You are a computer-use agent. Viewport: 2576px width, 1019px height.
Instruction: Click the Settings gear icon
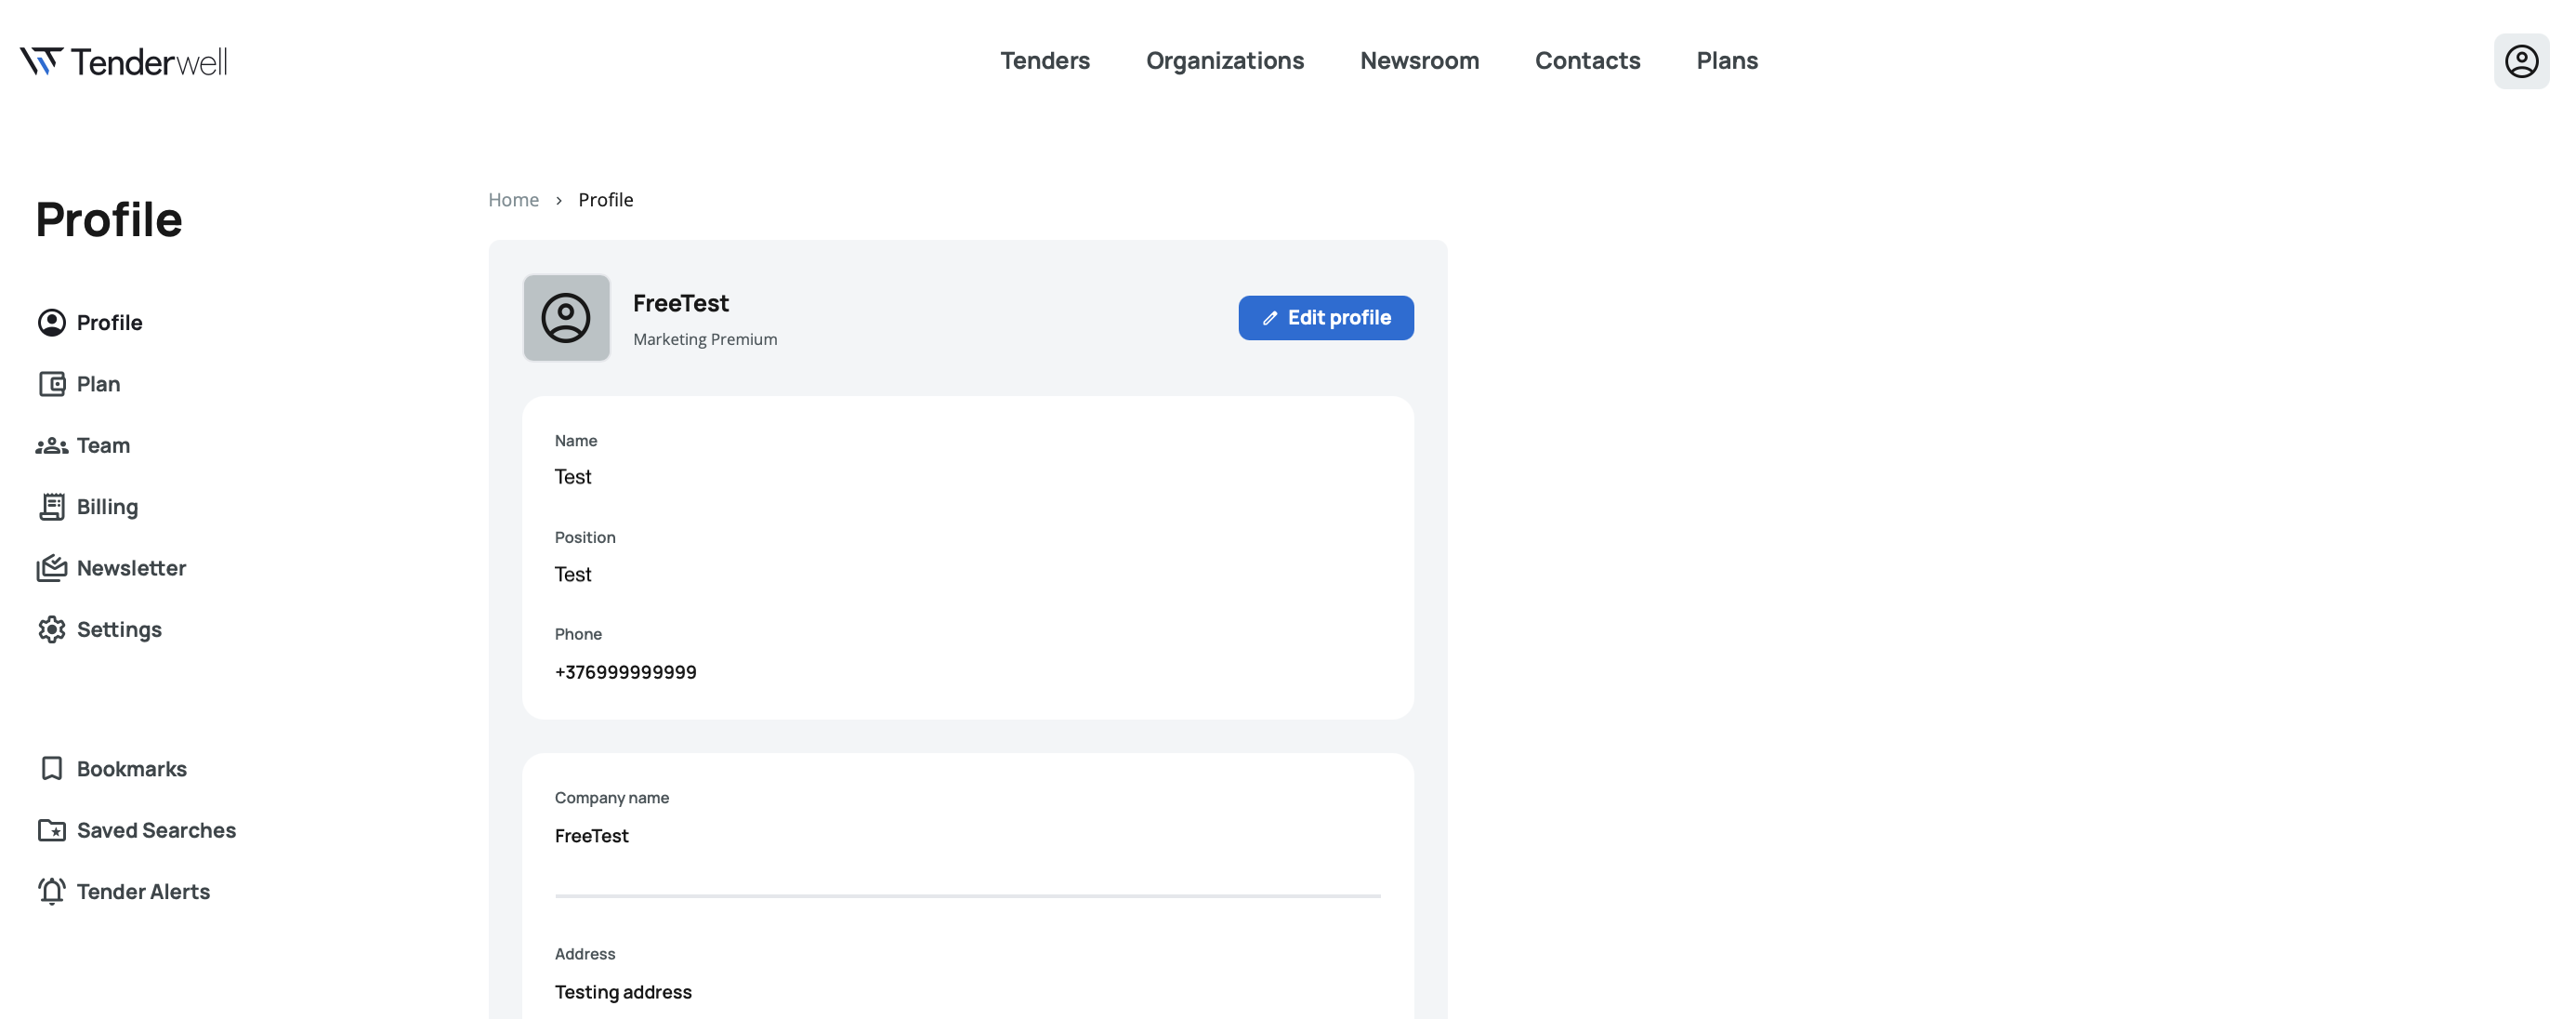pyautogui.click(x=51, y=629)
